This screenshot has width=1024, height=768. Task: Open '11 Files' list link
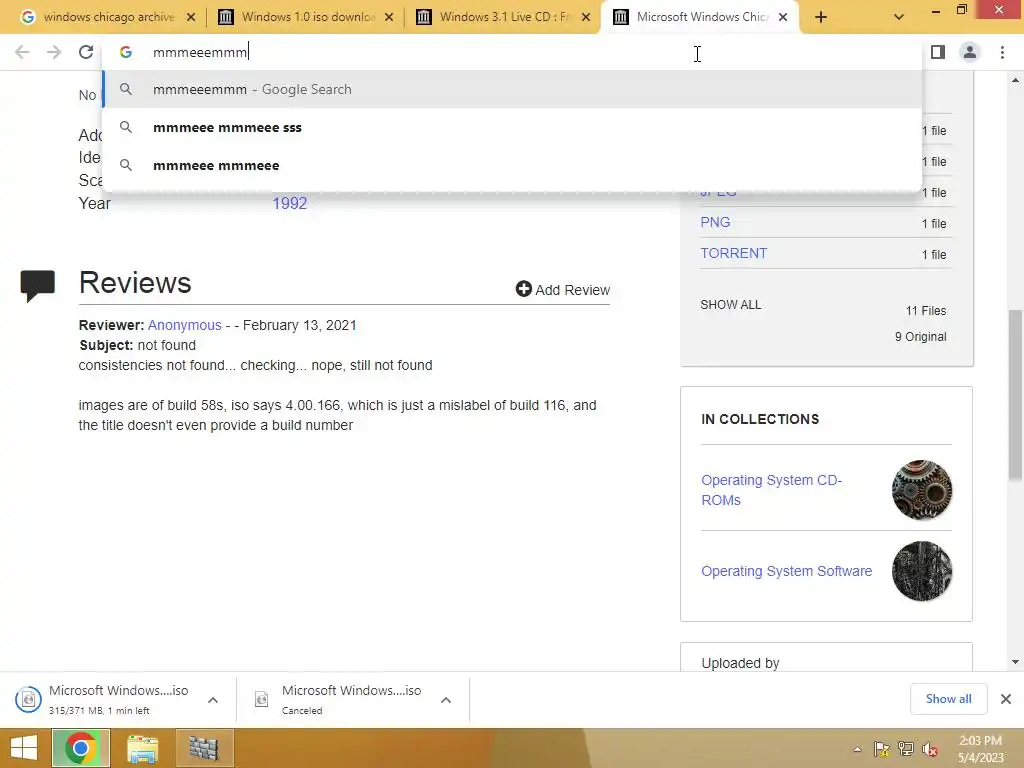click(x=925, y=311)
